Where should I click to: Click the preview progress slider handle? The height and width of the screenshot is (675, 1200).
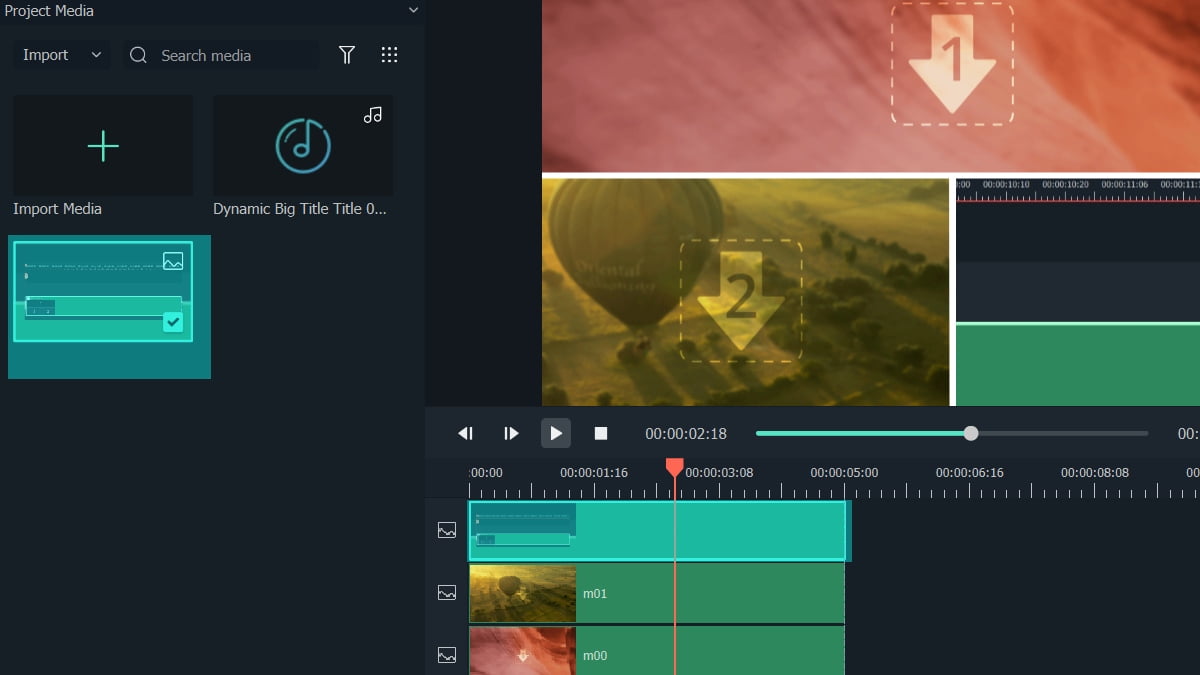click(971, 433)
